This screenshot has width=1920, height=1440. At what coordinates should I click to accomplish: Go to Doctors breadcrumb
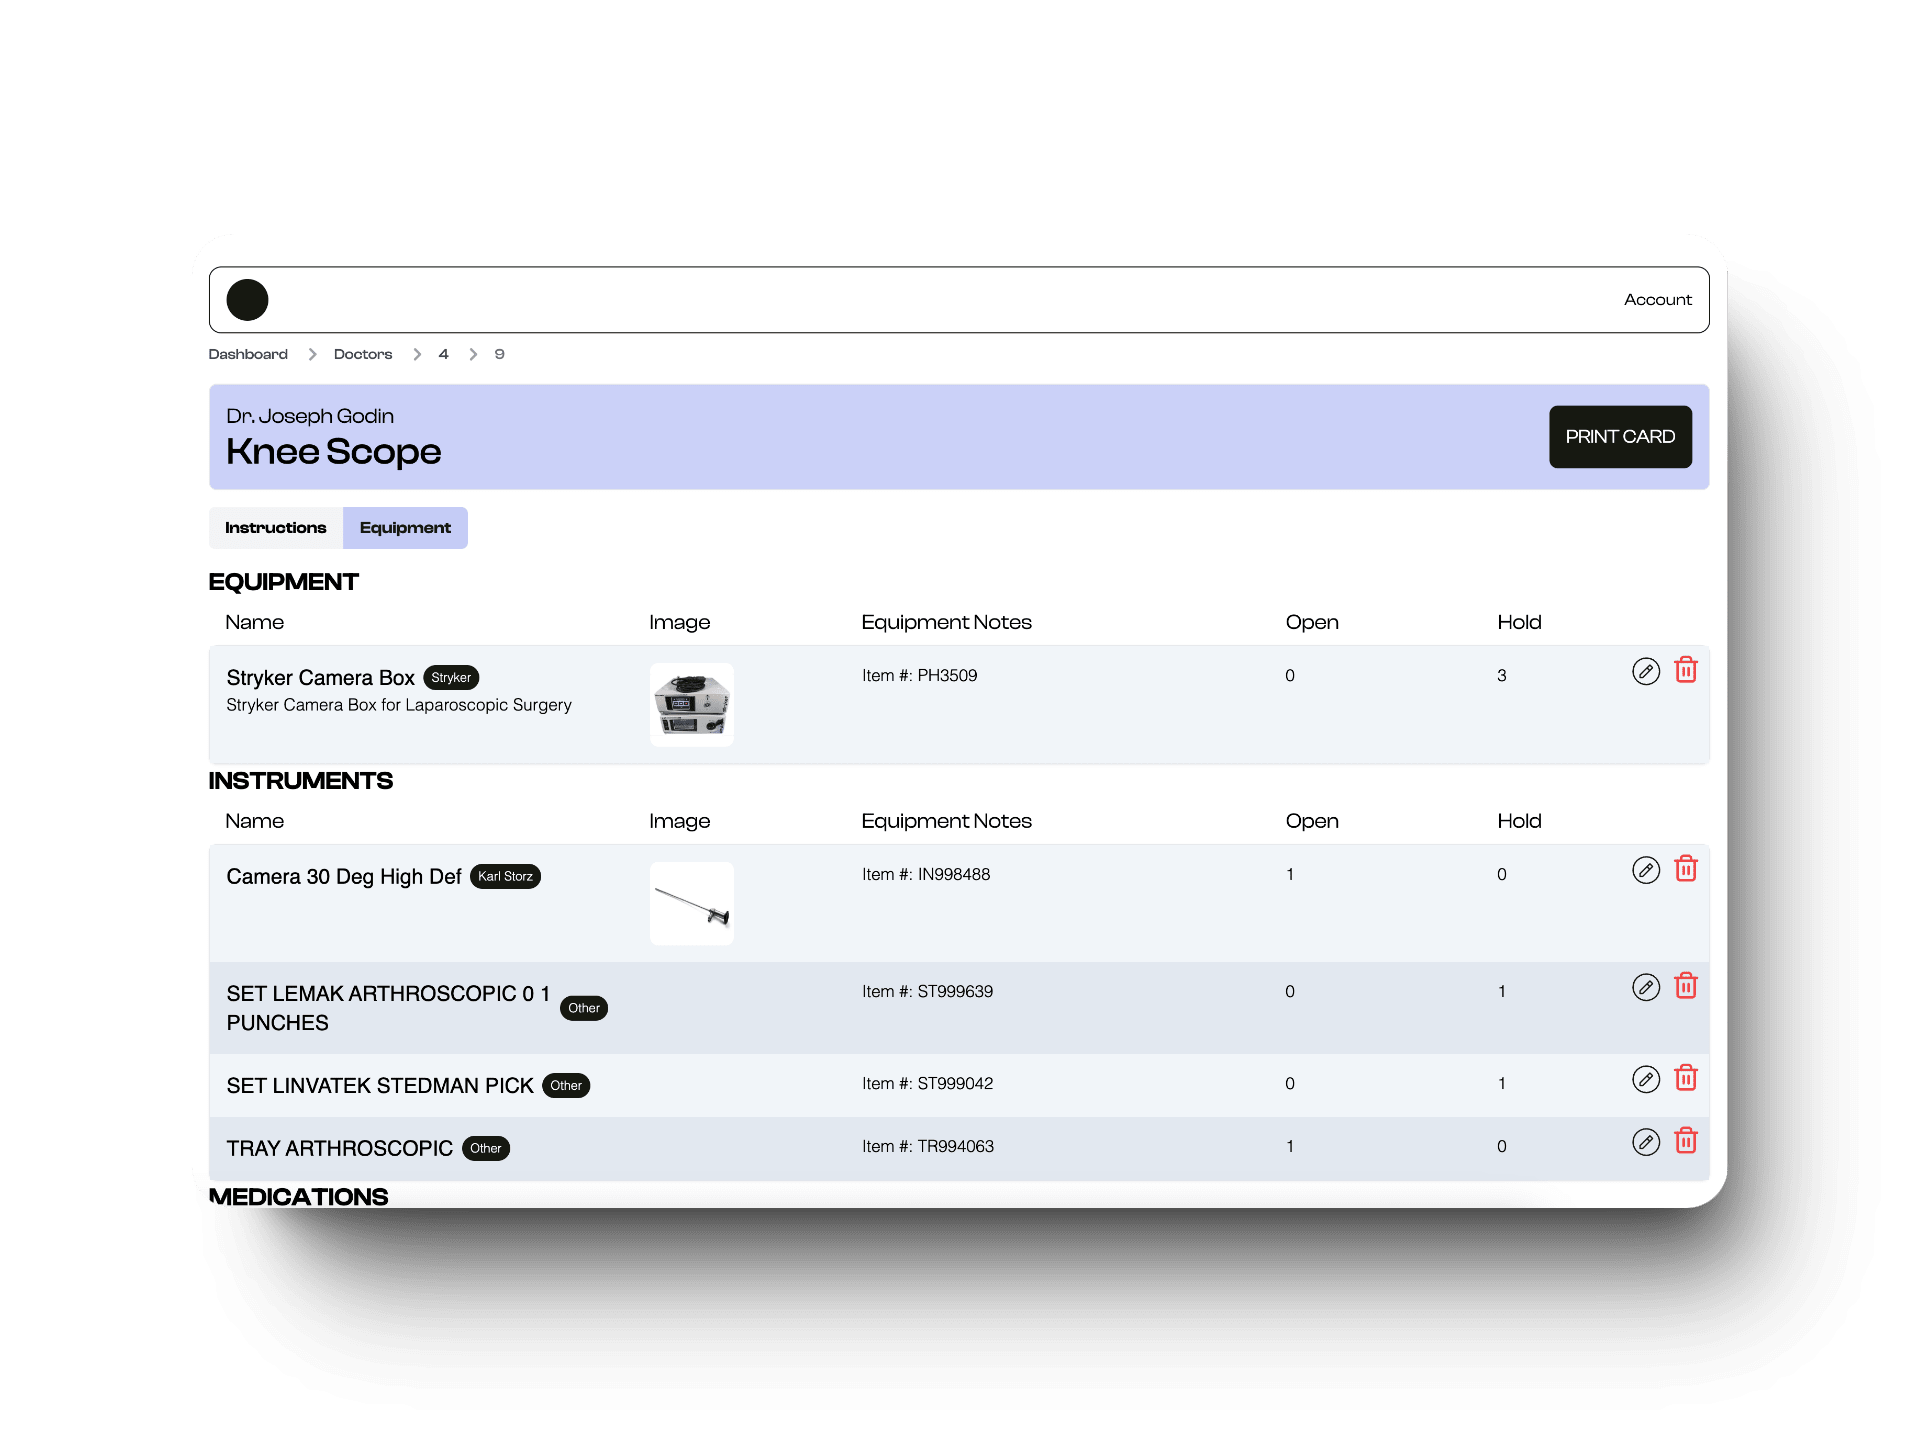click(363, 354)
